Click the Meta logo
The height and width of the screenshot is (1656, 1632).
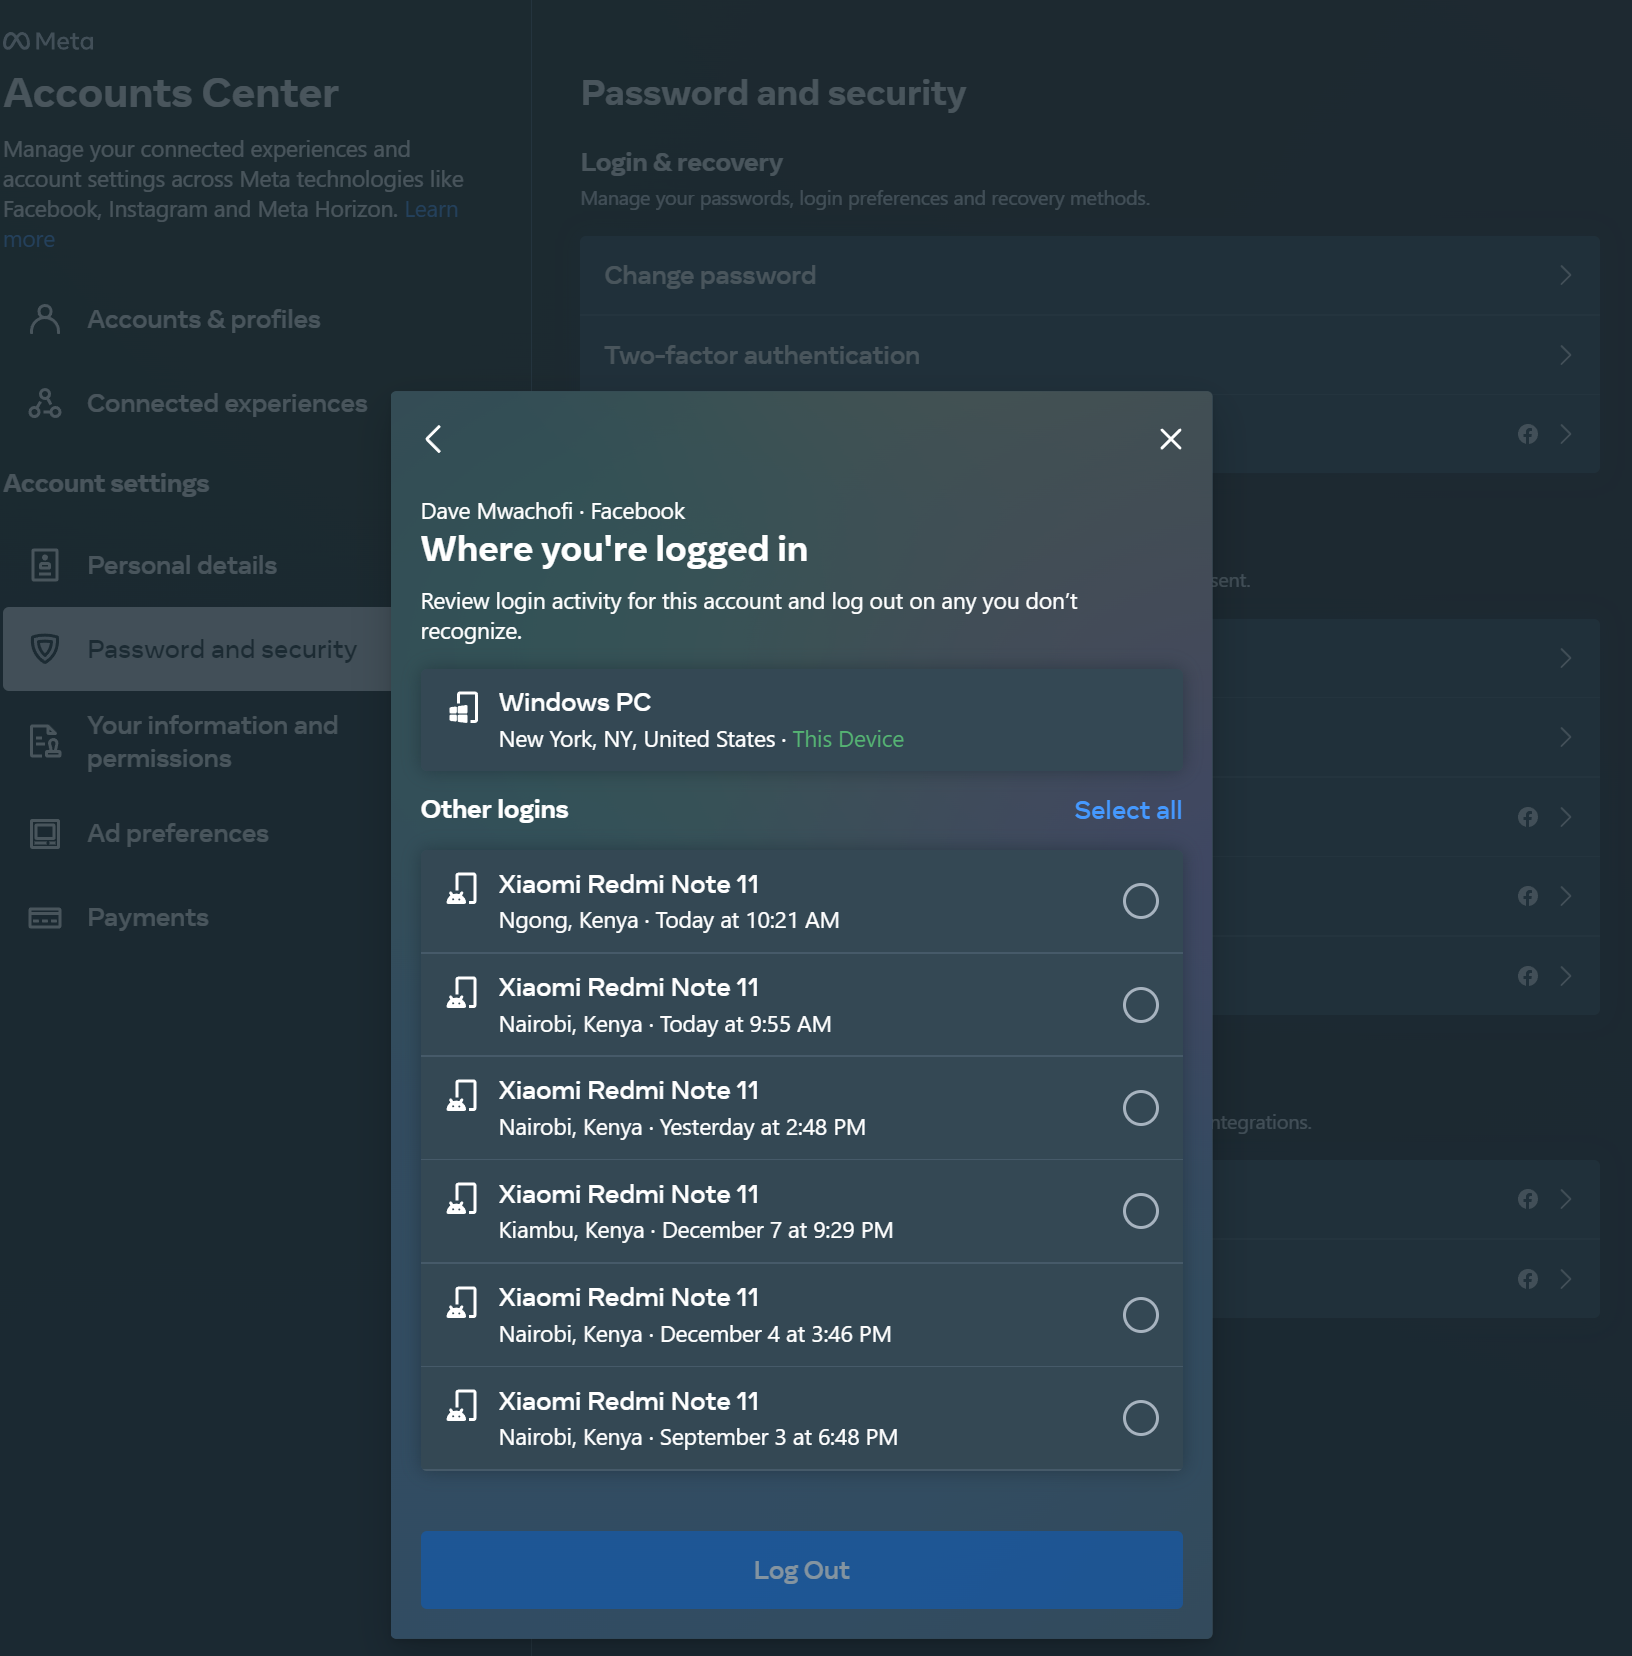coord(48,41)
